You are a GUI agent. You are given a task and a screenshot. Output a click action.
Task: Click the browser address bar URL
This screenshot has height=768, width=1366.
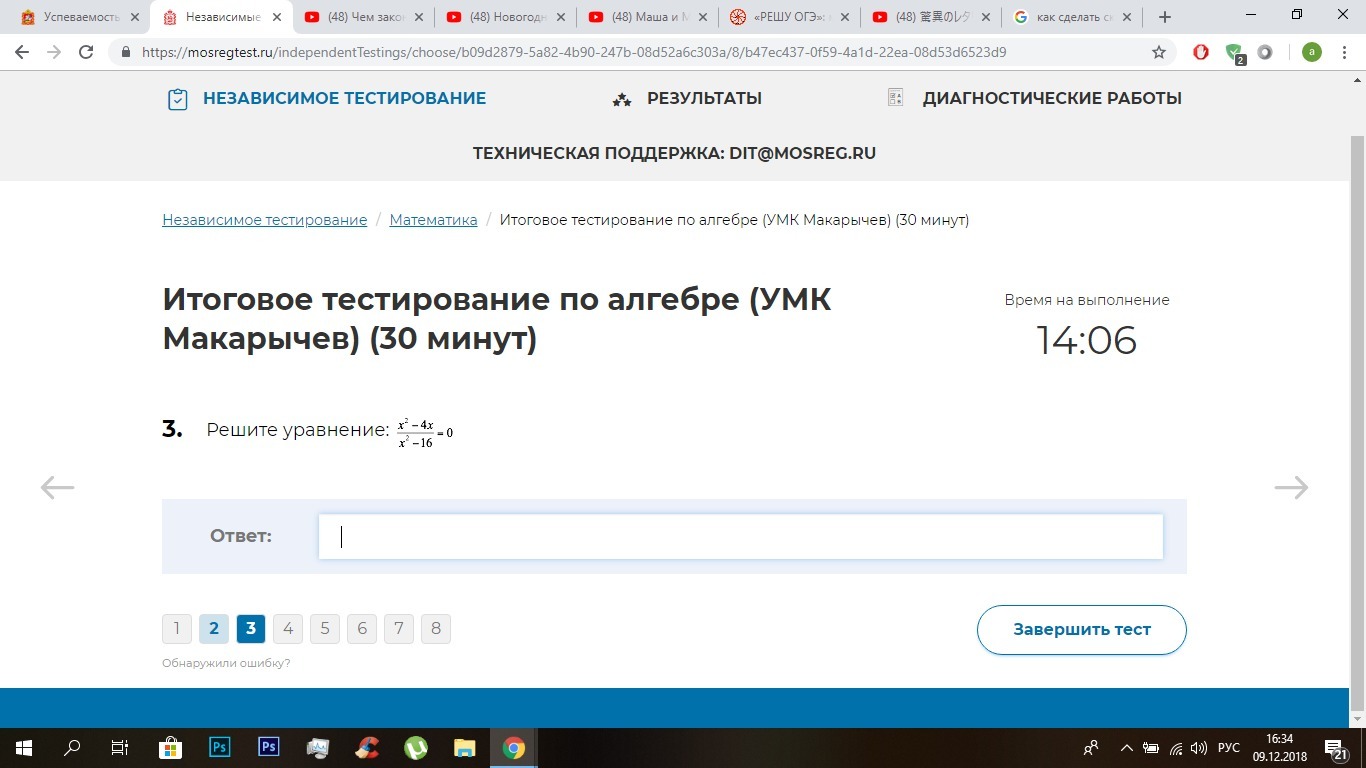(574, 53)
